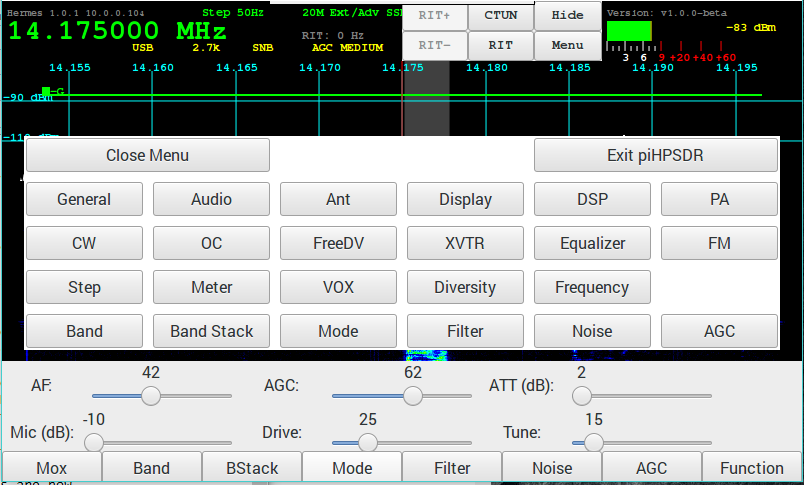Click the 2.7k filter width indicator
804x485 pixels.
[206, 48]
